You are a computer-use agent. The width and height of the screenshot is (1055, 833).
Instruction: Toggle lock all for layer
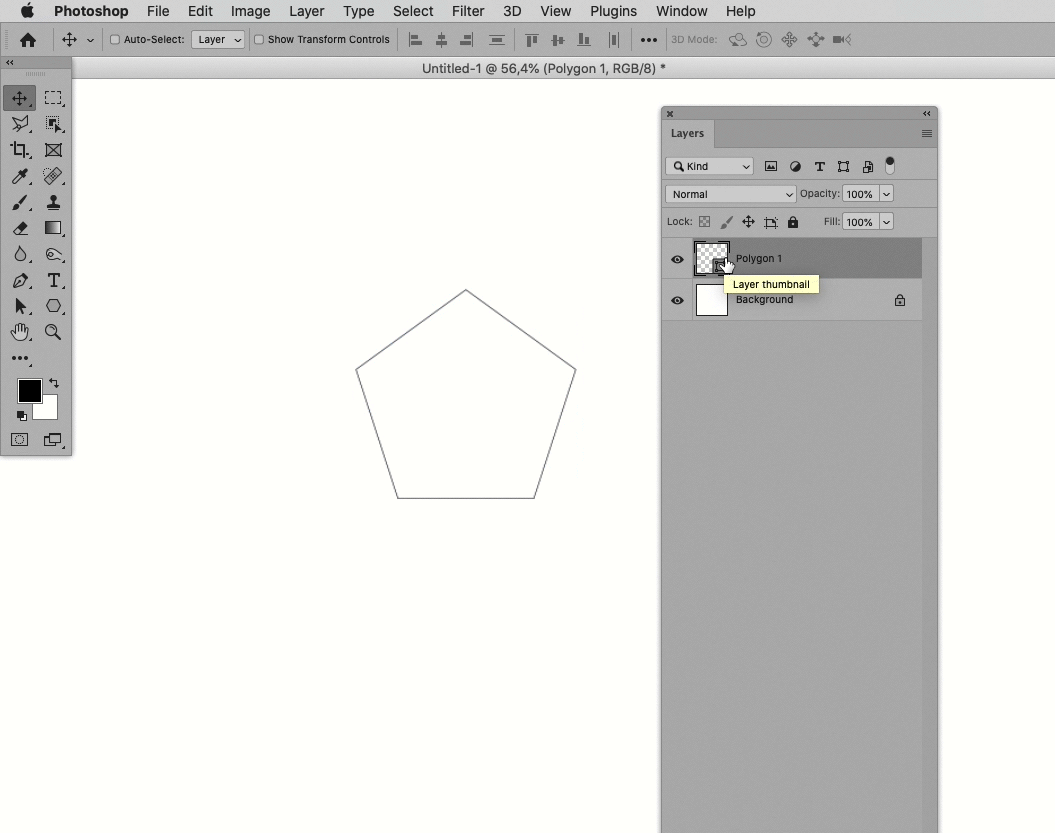pos(793,222)
